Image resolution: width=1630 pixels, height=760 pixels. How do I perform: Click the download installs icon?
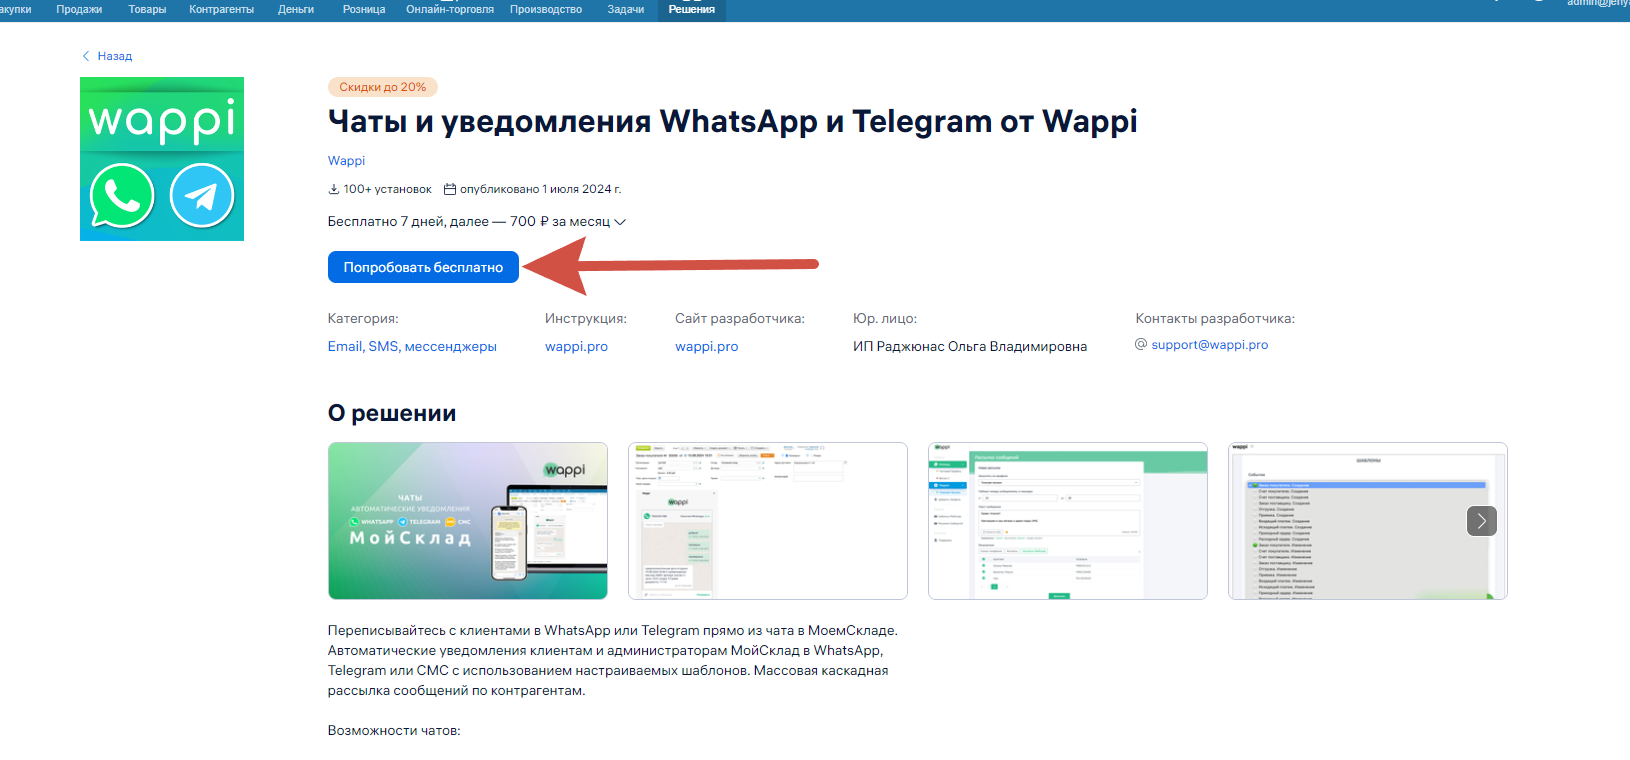334,189
